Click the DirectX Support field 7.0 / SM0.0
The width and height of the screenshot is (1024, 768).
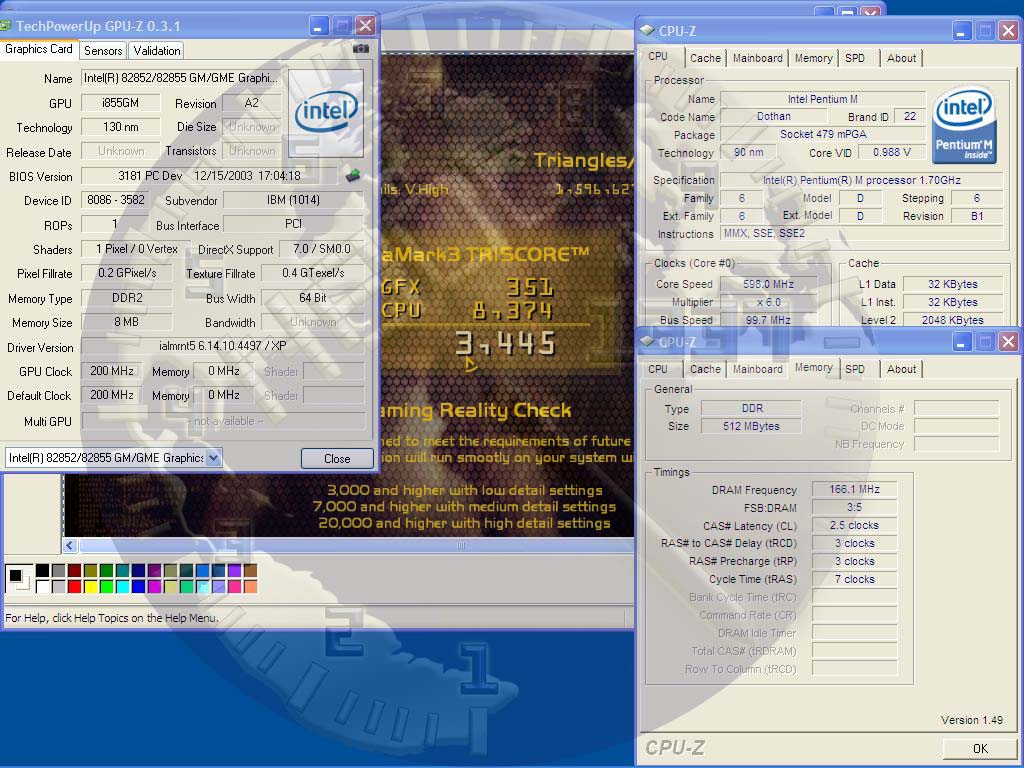click(321, 249)
